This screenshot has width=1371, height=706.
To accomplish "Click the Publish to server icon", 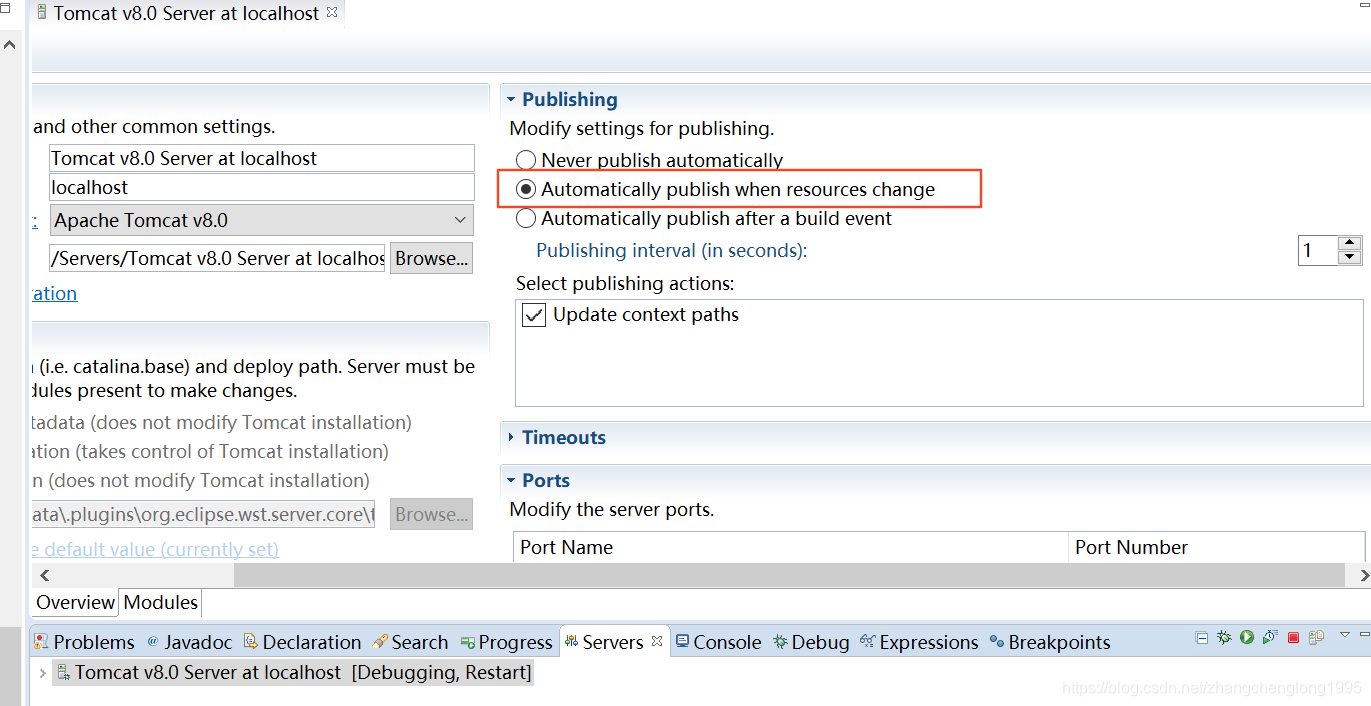I will 1316,637.
